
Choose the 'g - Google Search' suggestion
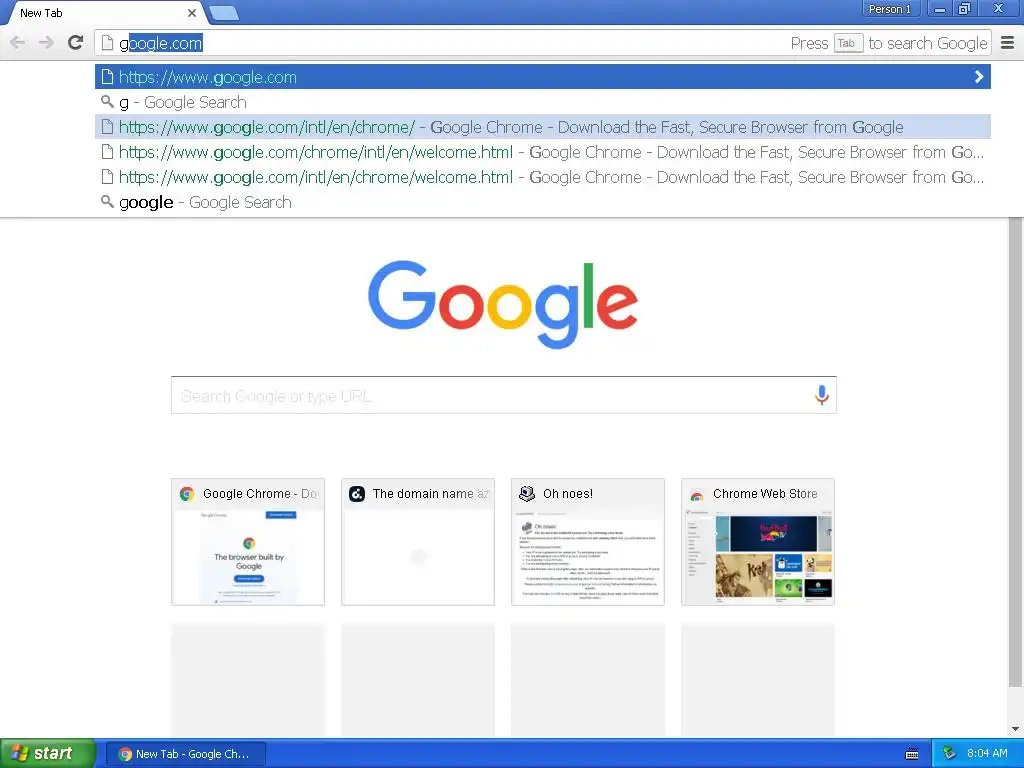[543, 103]
